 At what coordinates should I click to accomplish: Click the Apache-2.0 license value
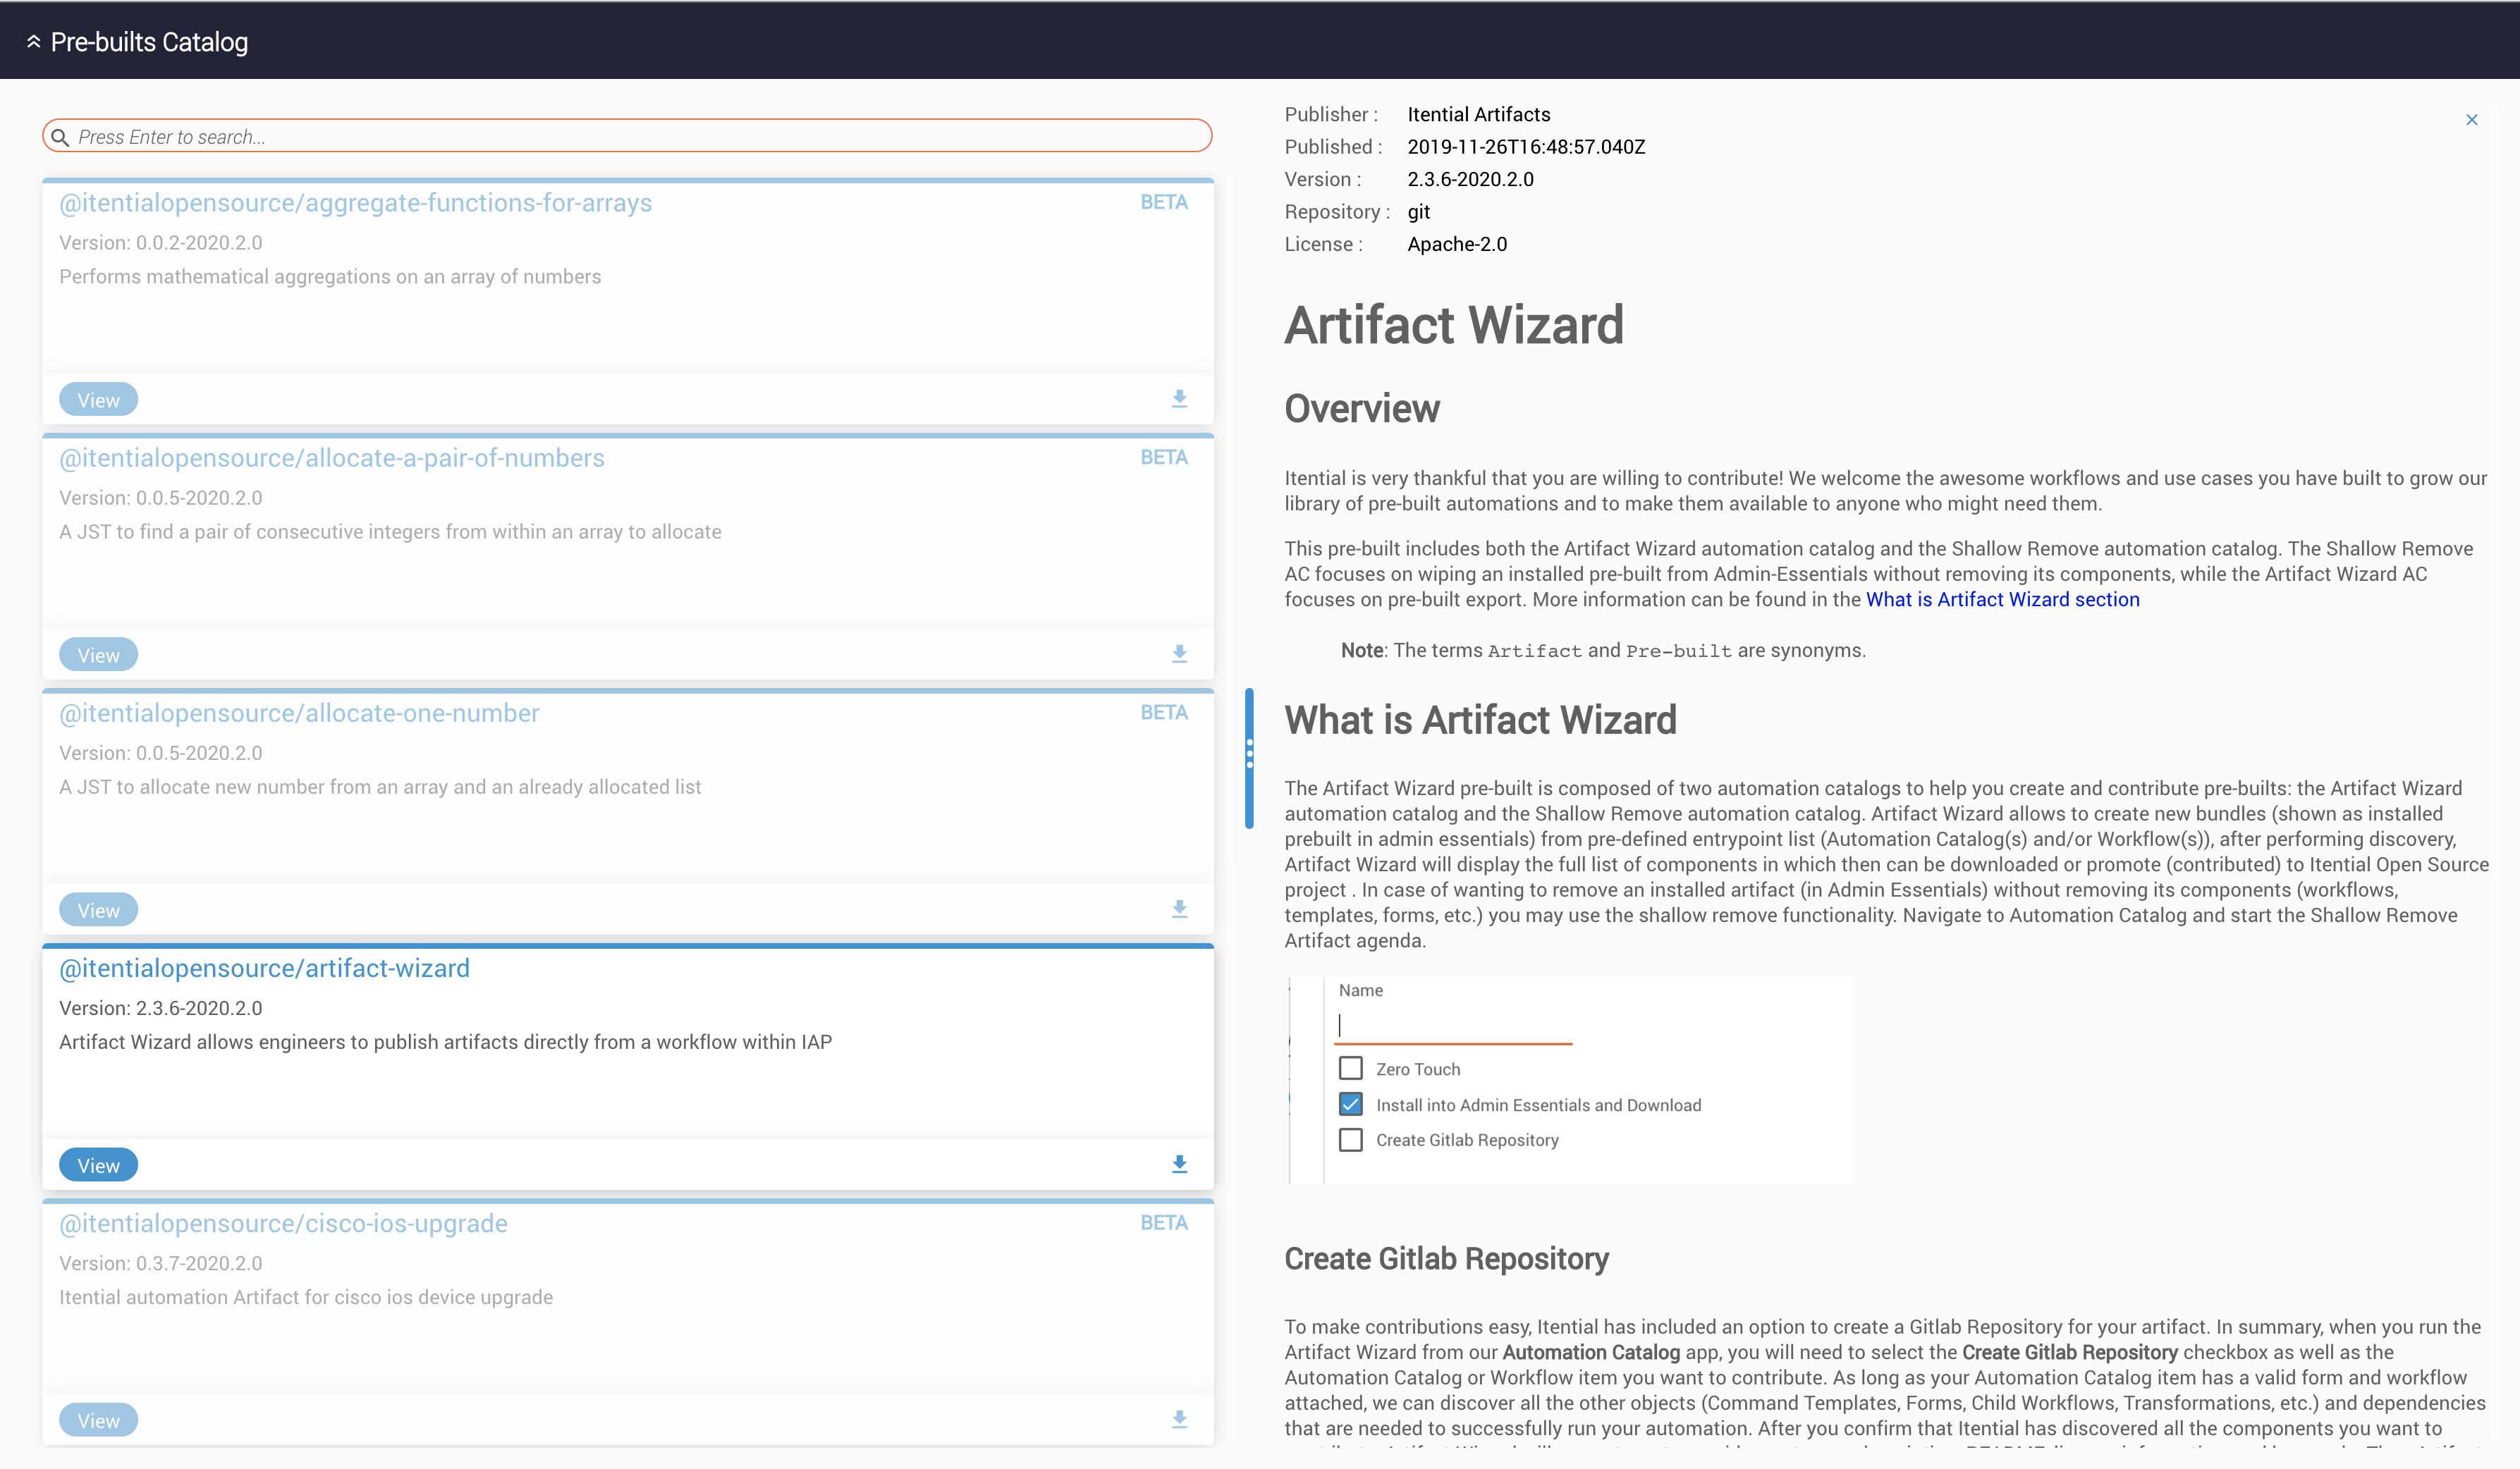click(x=1457, y=244)
